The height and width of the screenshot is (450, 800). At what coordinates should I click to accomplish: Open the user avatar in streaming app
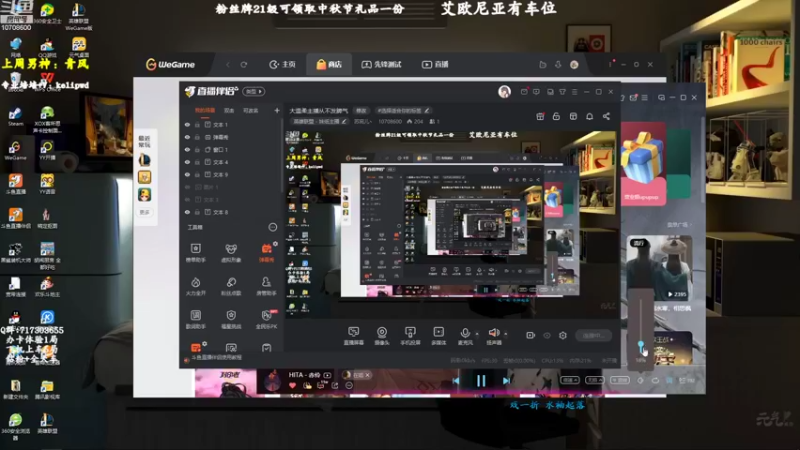click(504, 91)
